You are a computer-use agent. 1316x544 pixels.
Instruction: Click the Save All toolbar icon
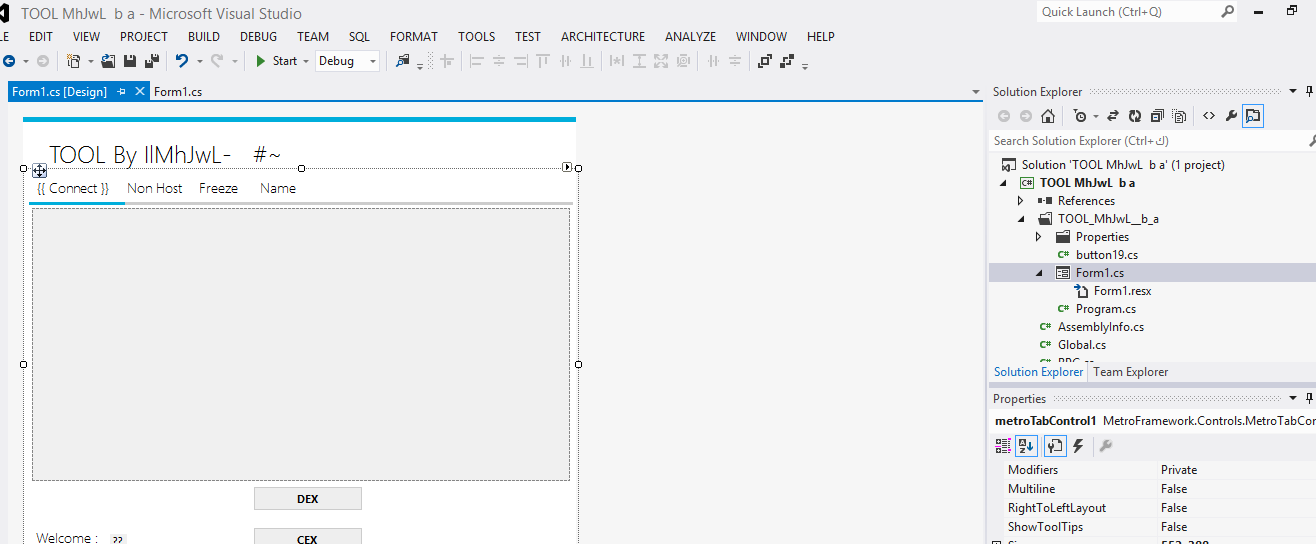[x=152, y=61]
